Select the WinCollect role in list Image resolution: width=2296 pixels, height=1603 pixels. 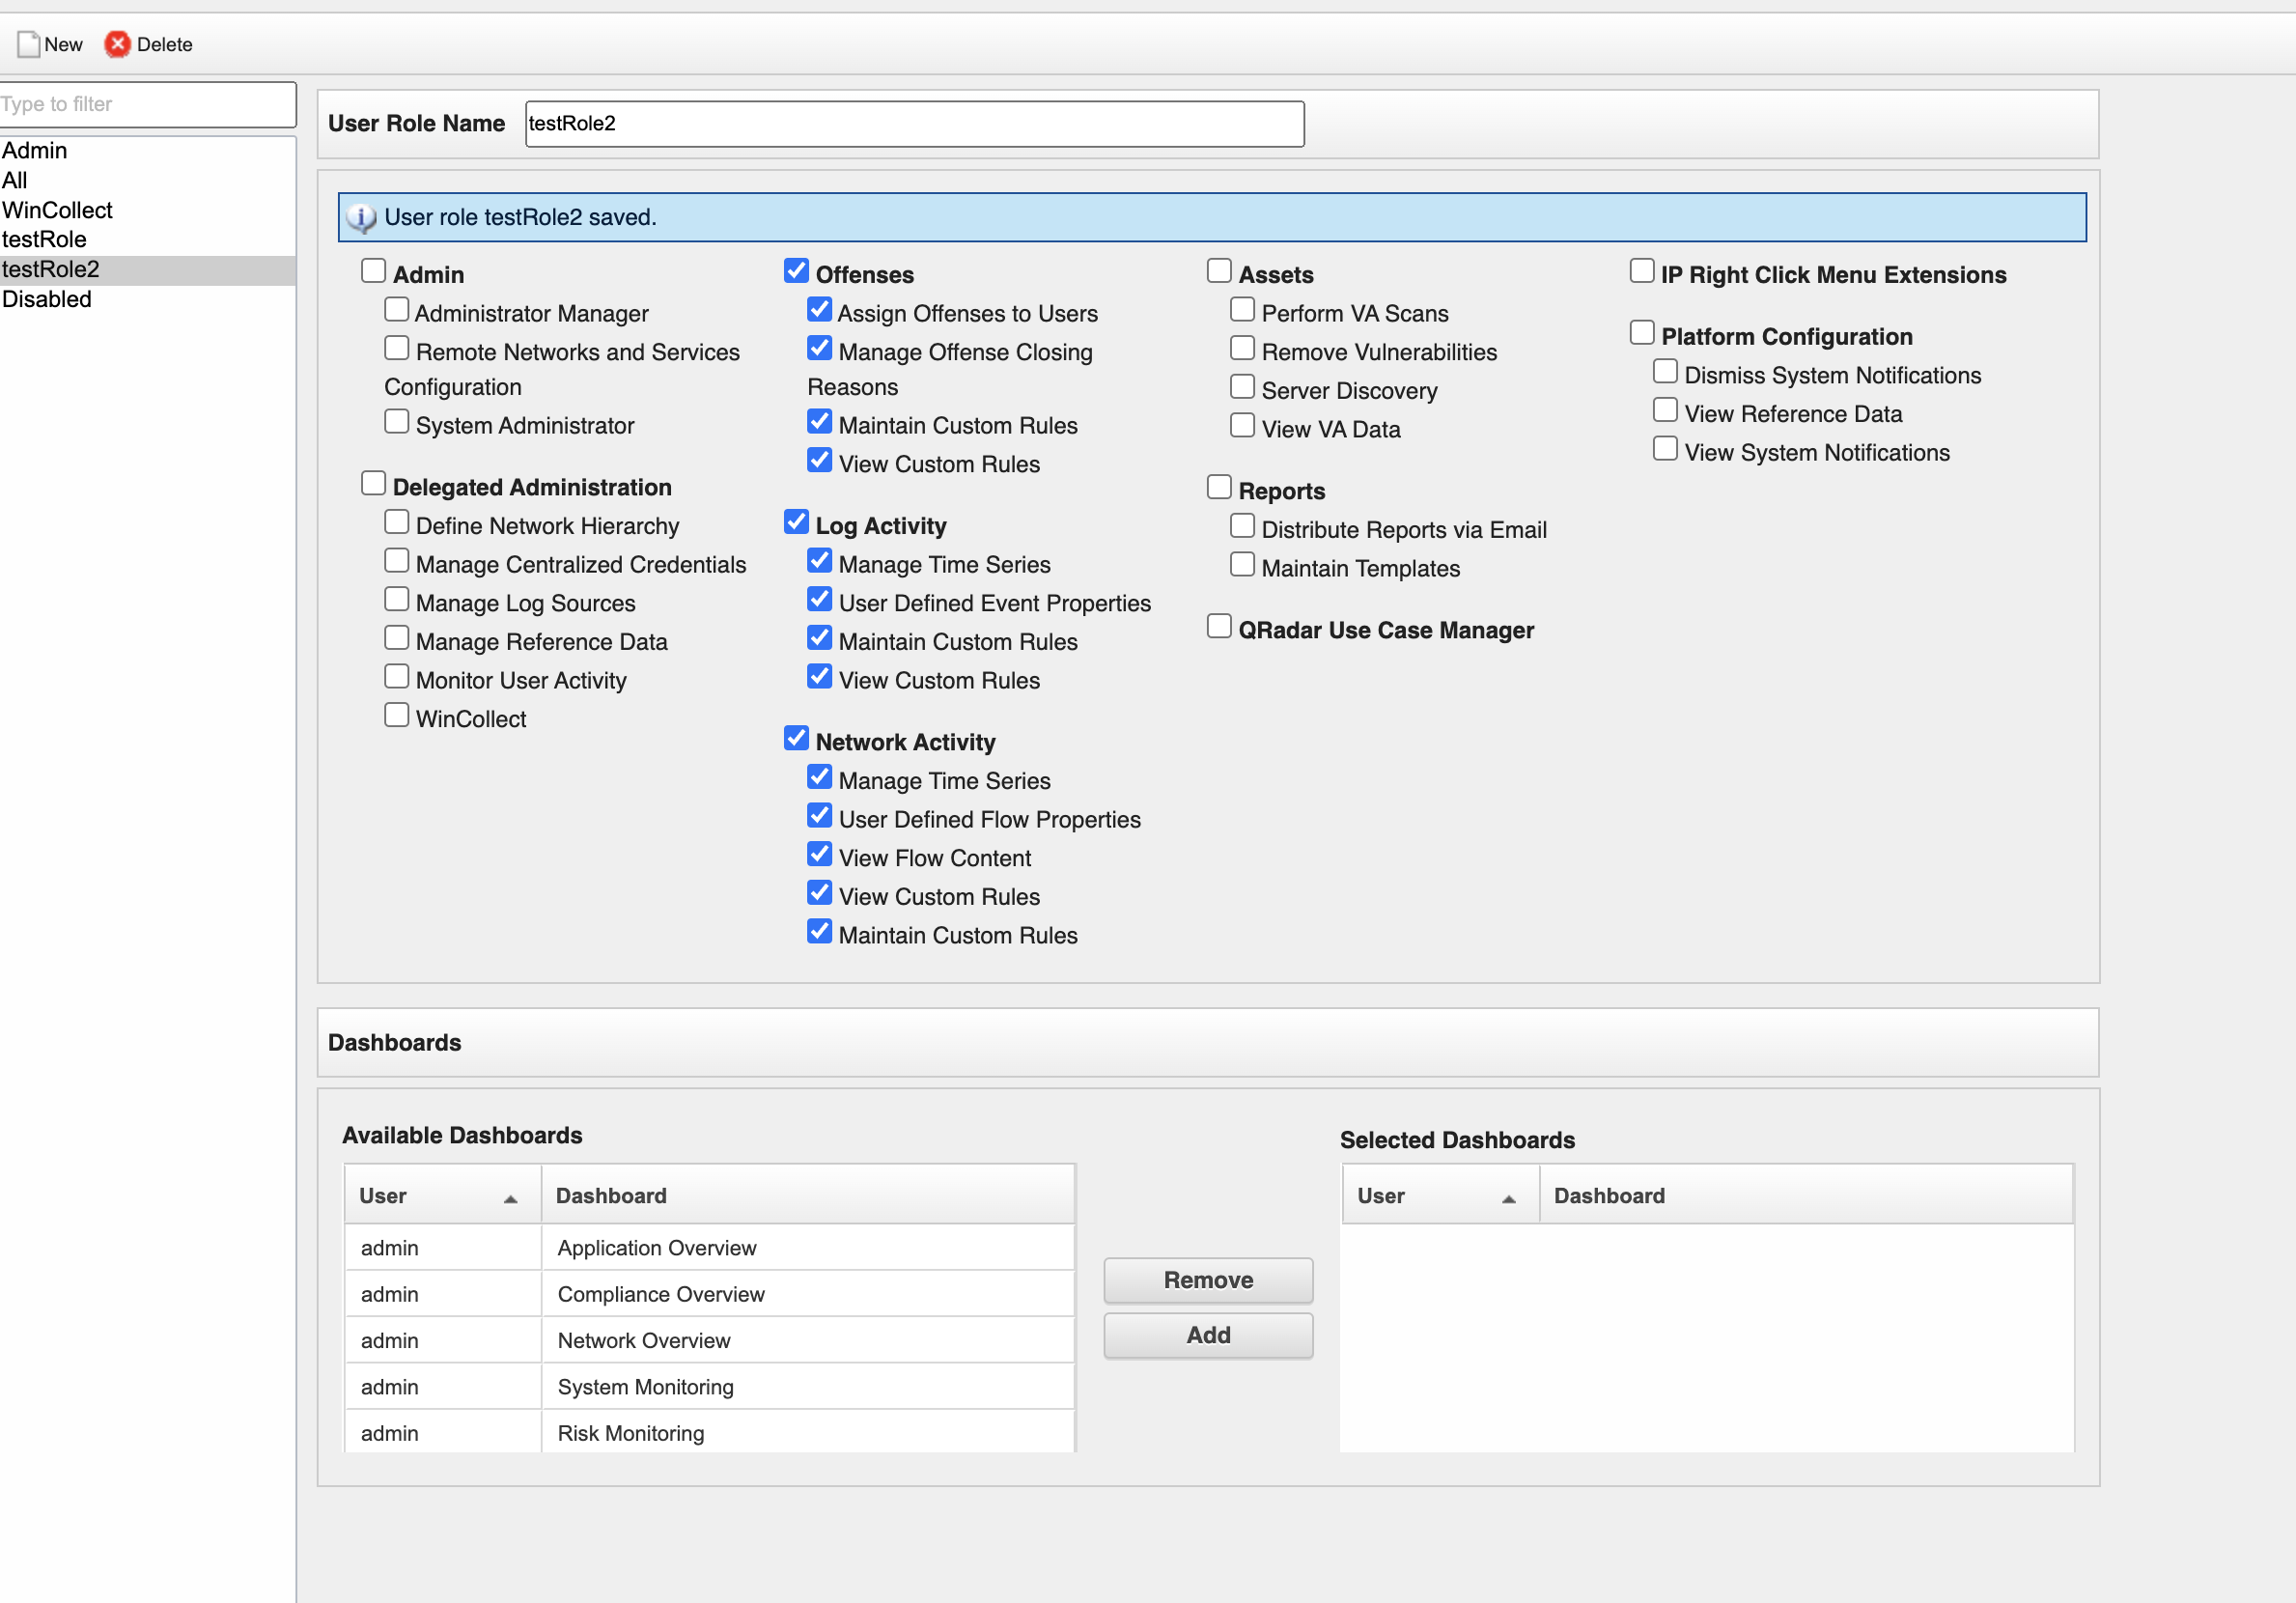tap(148, 210)
